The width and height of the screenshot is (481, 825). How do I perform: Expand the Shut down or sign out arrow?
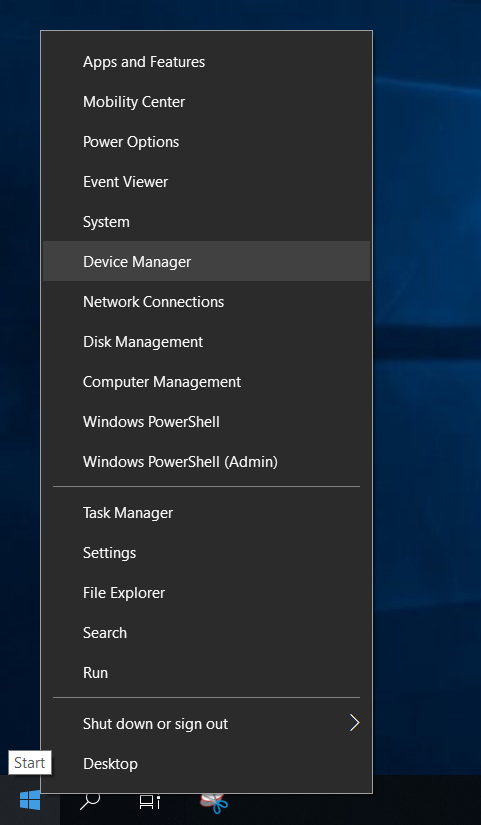pyautogui.click(x=355, y=723)
